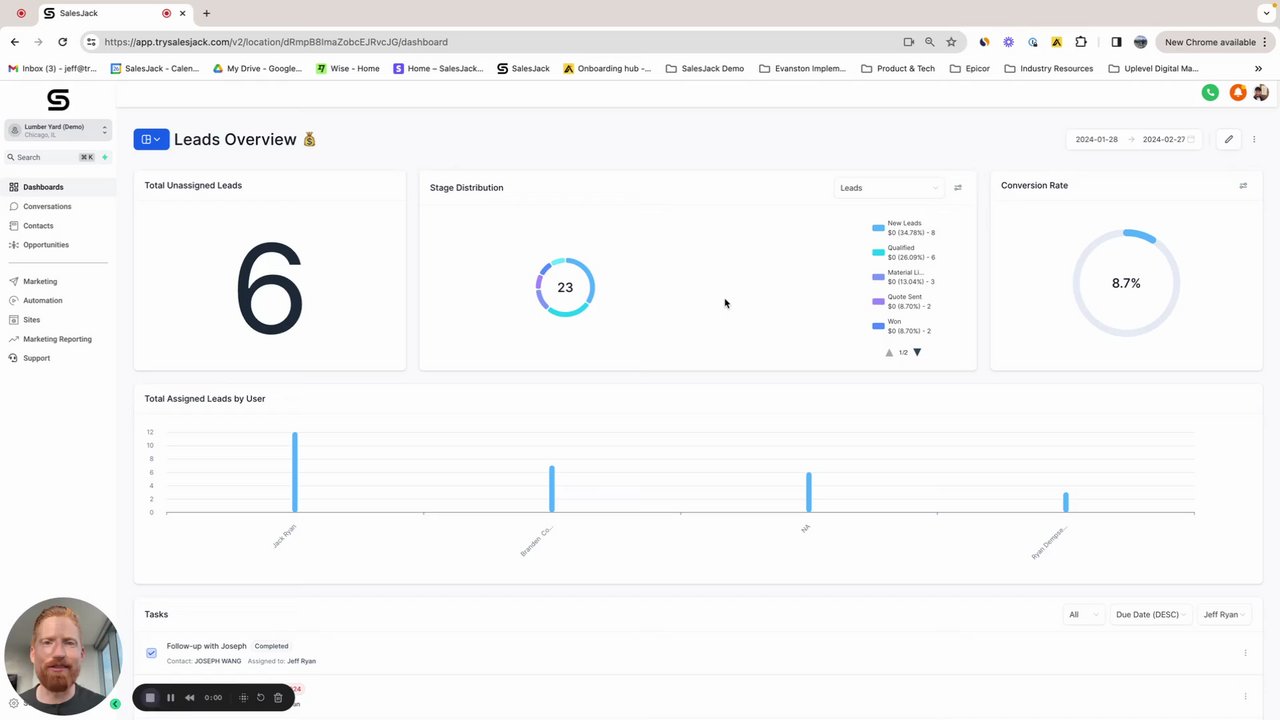Click the green phone dialer icon
The height and width of the screenshot is (720, 1280).
(1210, 92)
